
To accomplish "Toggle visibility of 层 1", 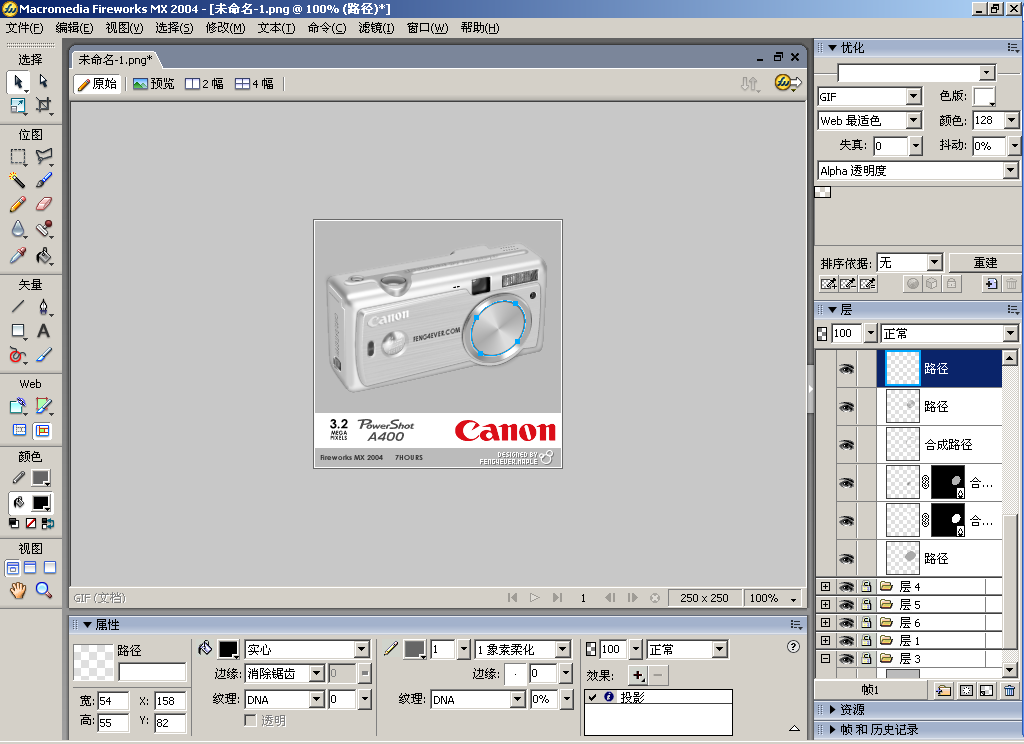I will click(846, 641).
